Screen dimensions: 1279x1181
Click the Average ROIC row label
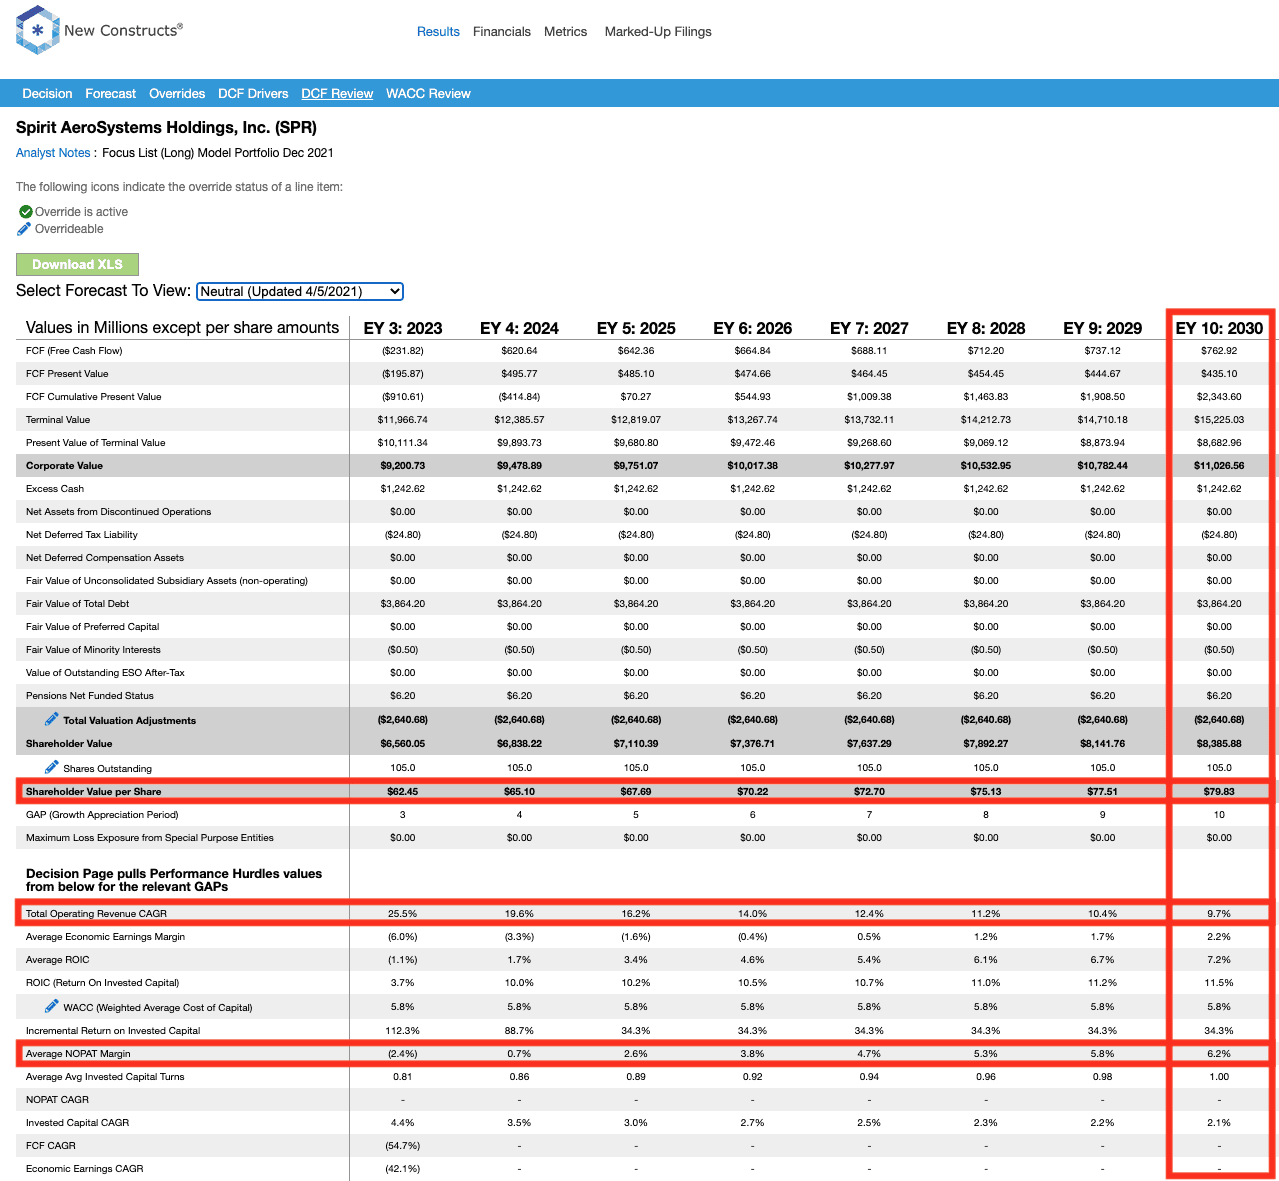58,960
